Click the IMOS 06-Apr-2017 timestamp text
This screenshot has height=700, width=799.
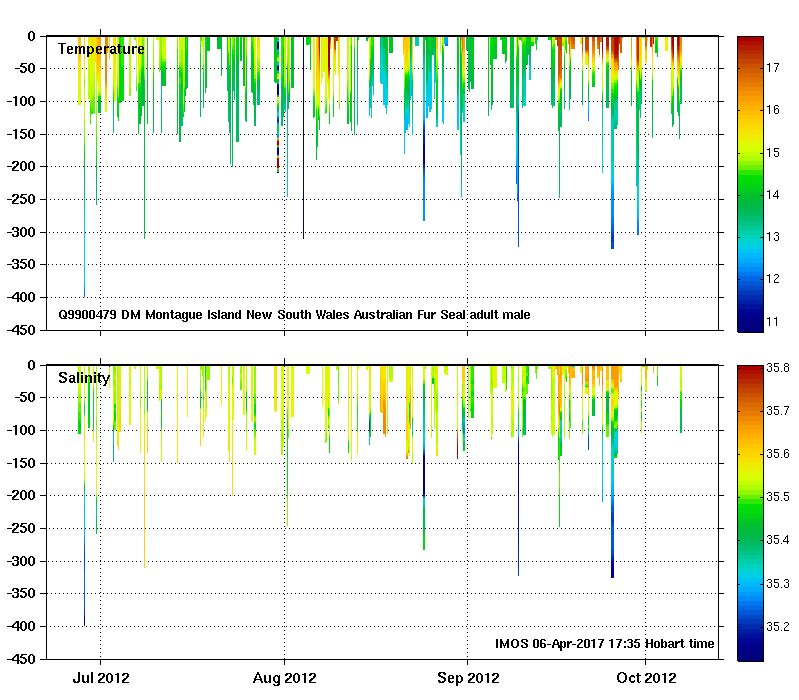tap(605, 644)
